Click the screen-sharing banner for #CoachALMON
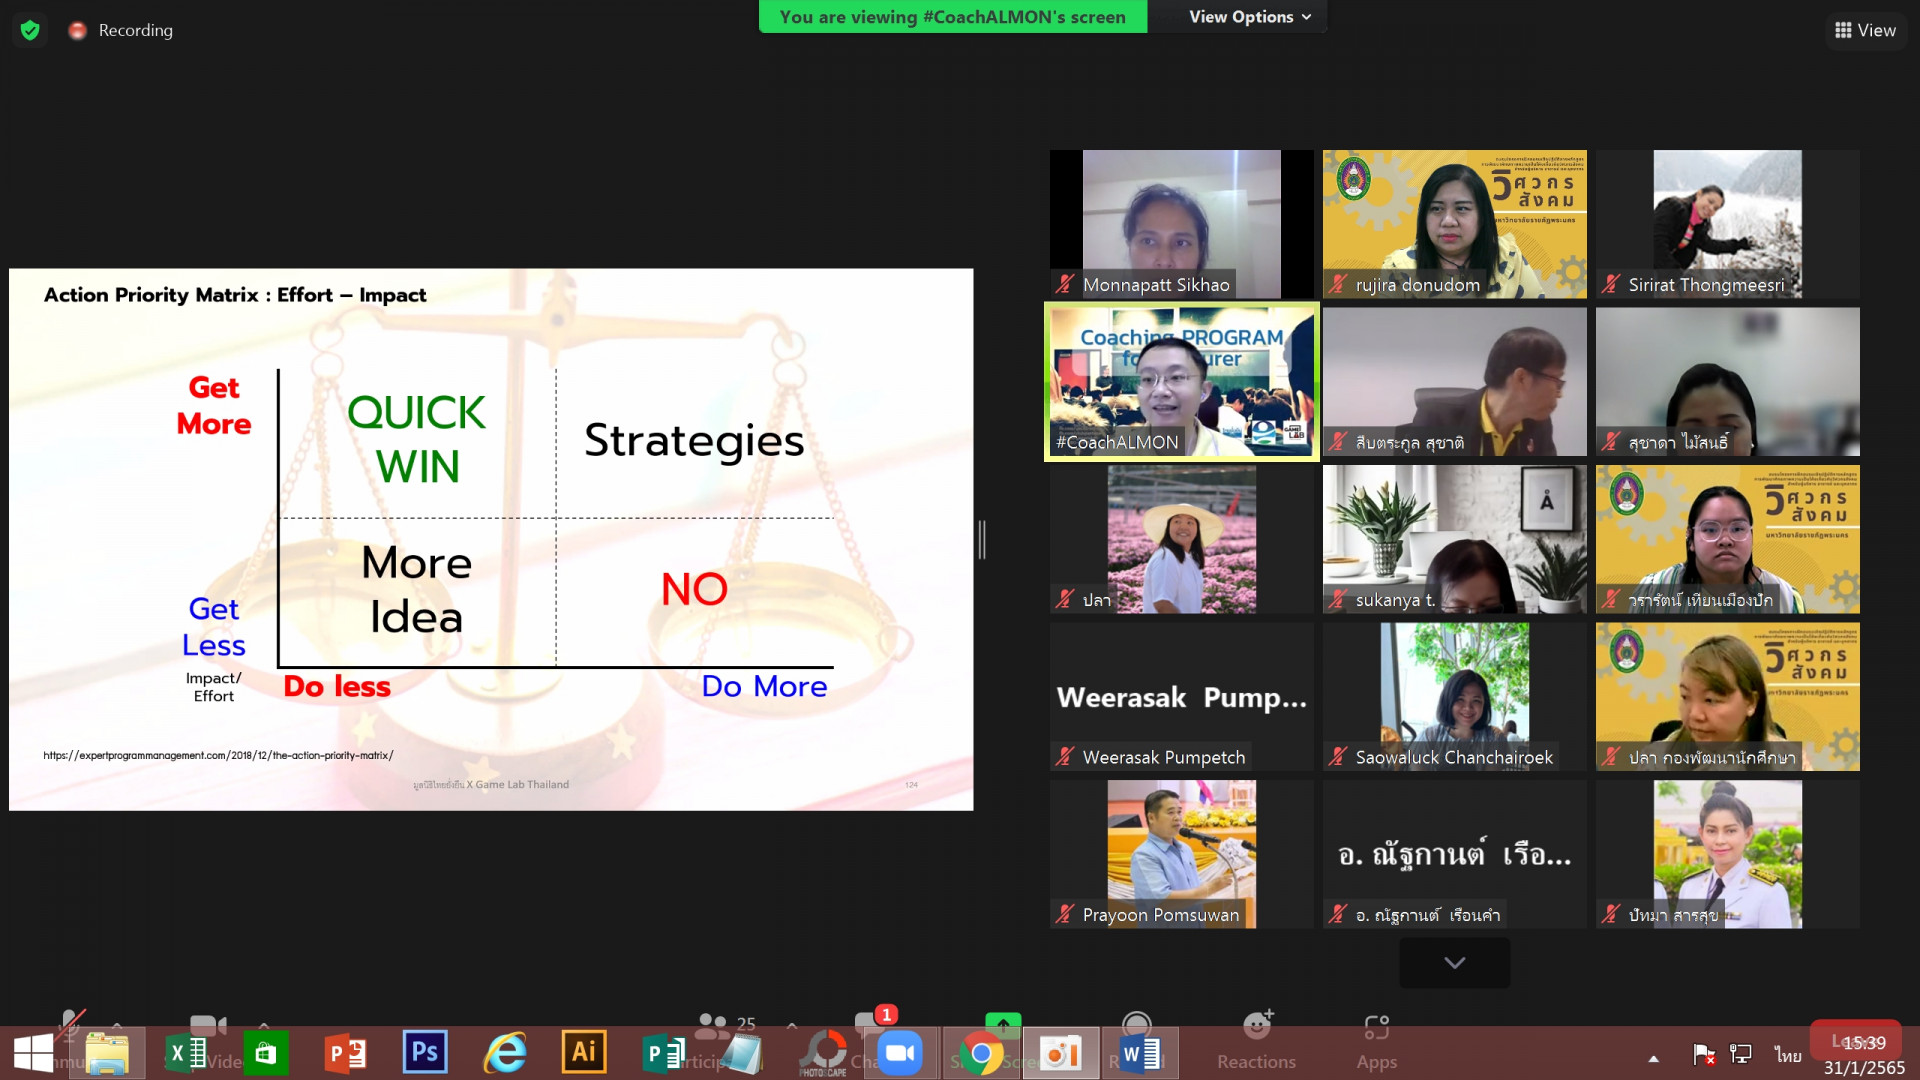This screenshot has height=1080, width=1920. coord(952,17)
